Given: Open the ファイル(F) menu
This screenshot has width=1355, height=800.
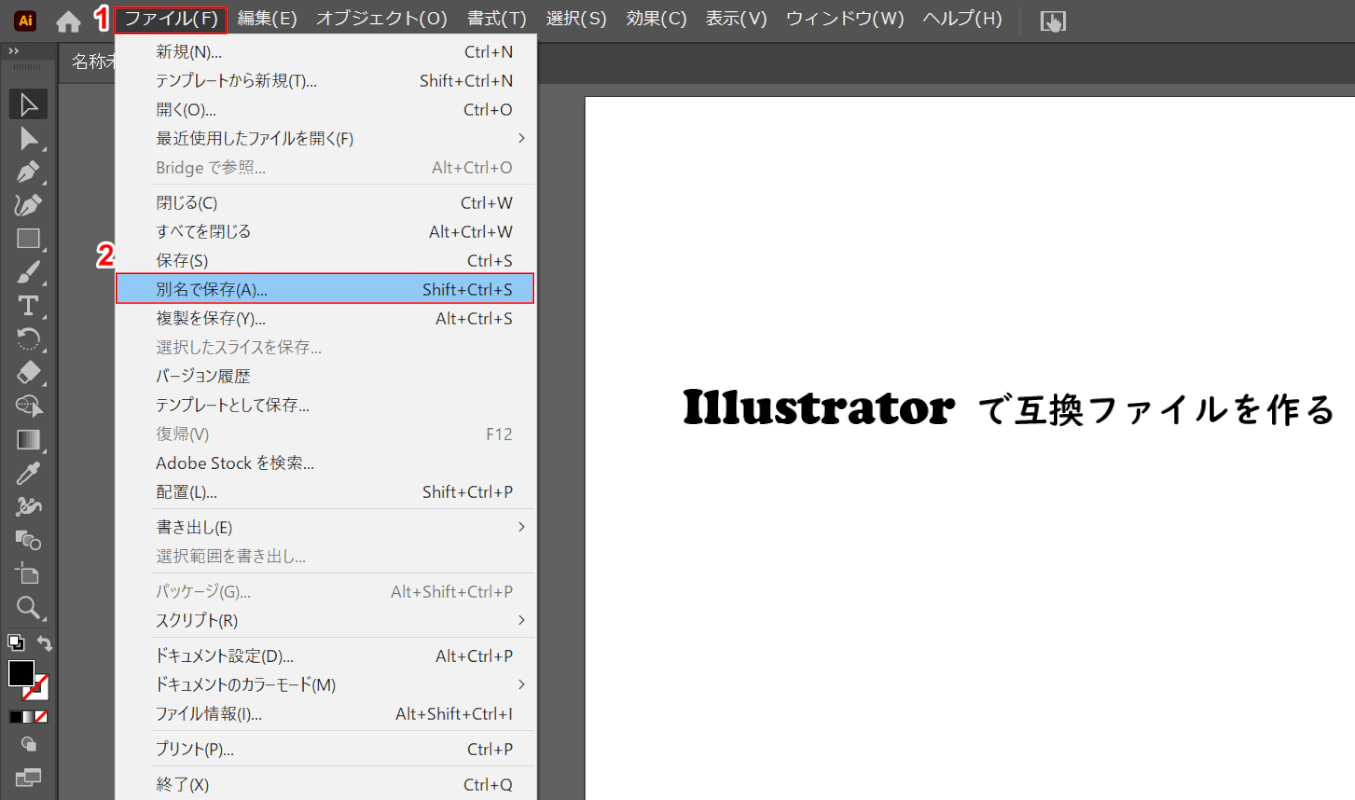Looking at the screenshot, I should click(x=171, y=19).
